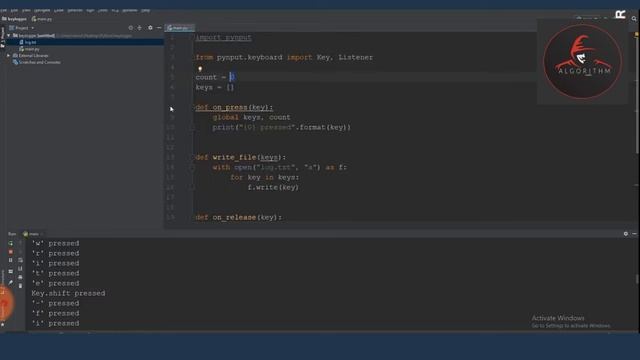Locate opened file in Project tree
Image resolution: width=640 pixels, height=360 pixels.
pyautogui.click(x=131, y=28)
